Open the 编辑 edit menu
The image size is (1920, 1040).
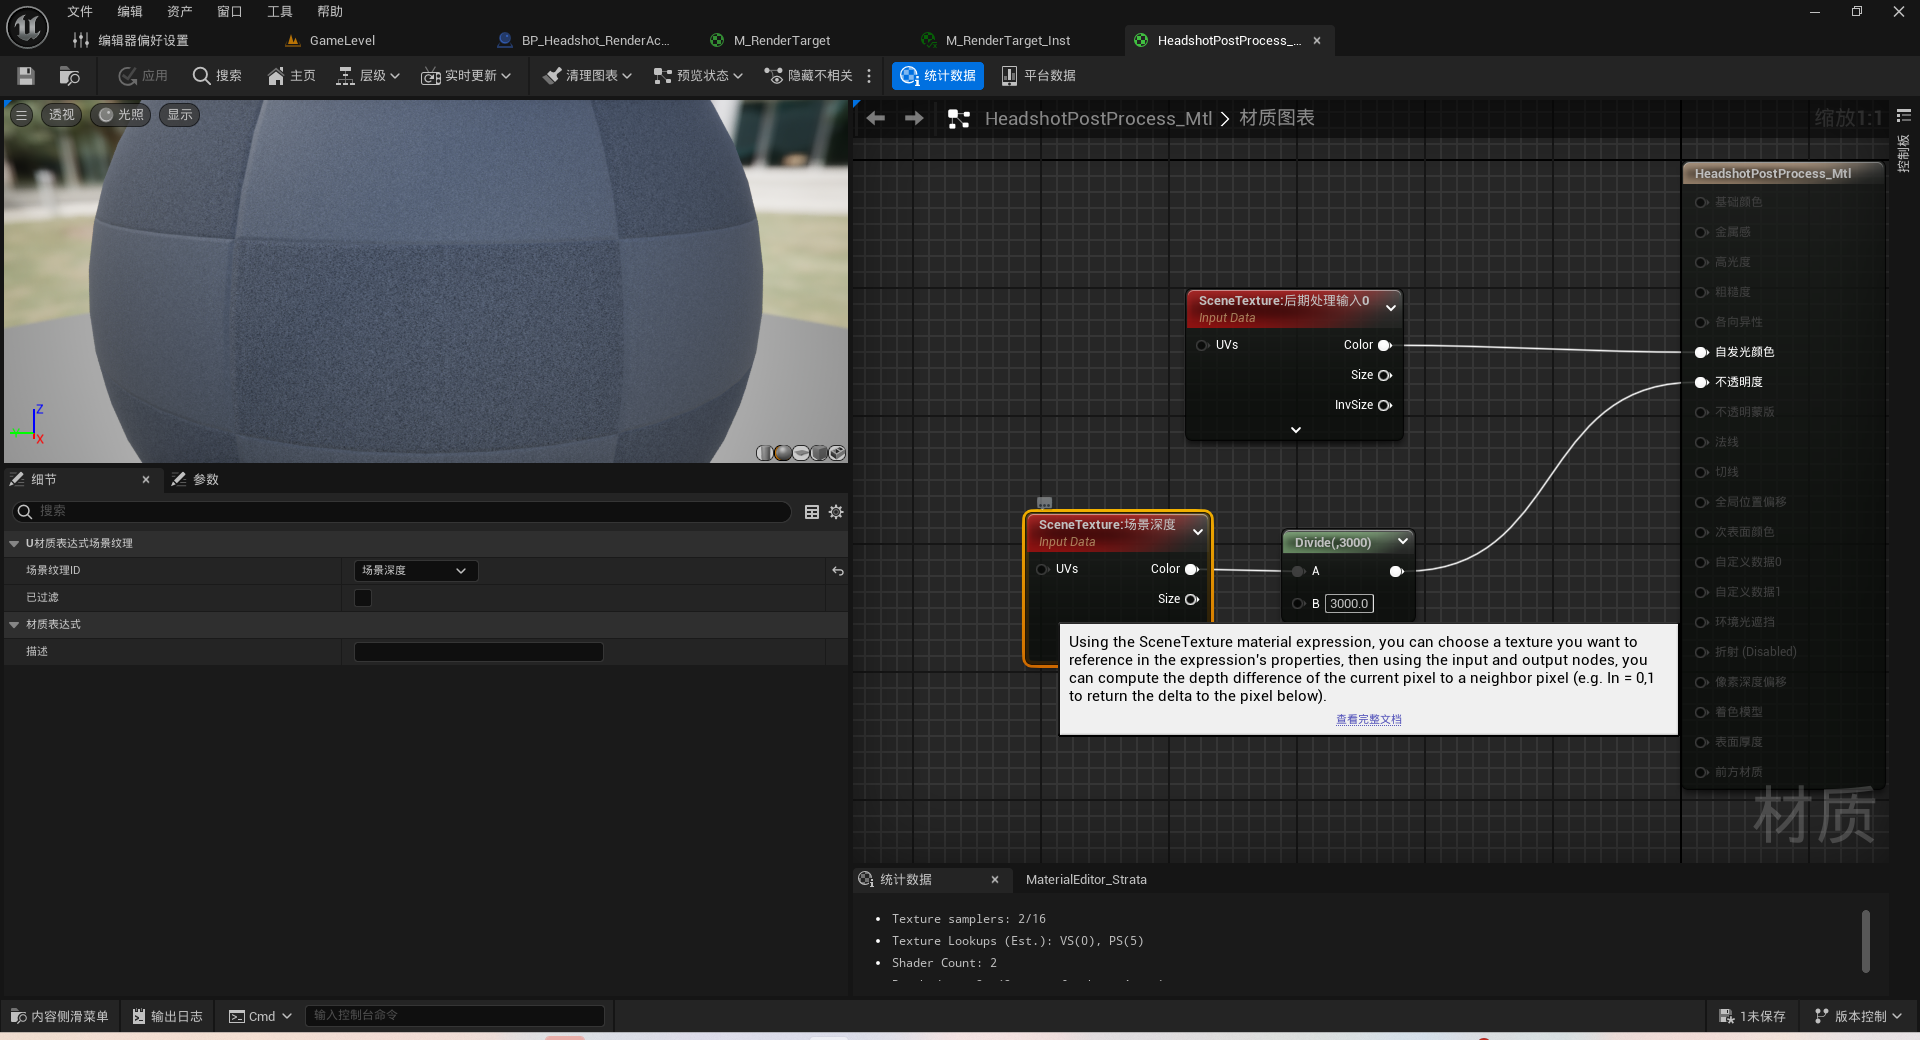[130, 12]
